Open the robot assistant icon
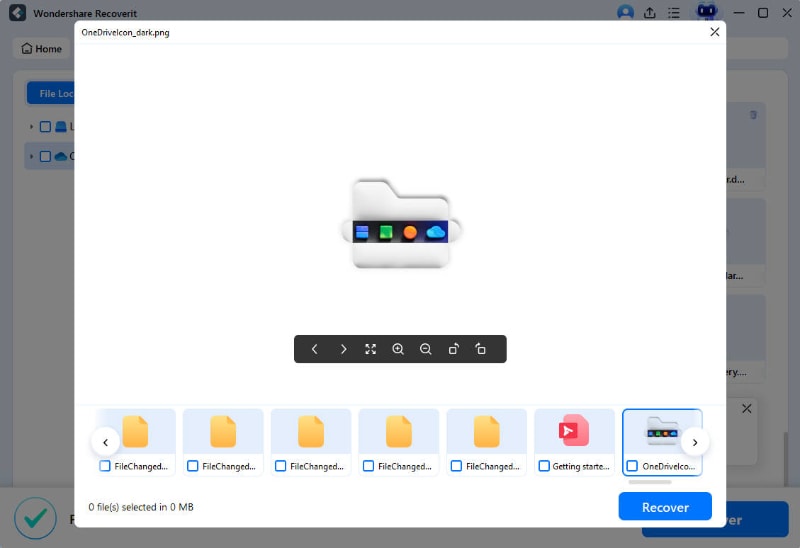Image resolution: width=800 pixels, height=548 pixels. point(707,11)
